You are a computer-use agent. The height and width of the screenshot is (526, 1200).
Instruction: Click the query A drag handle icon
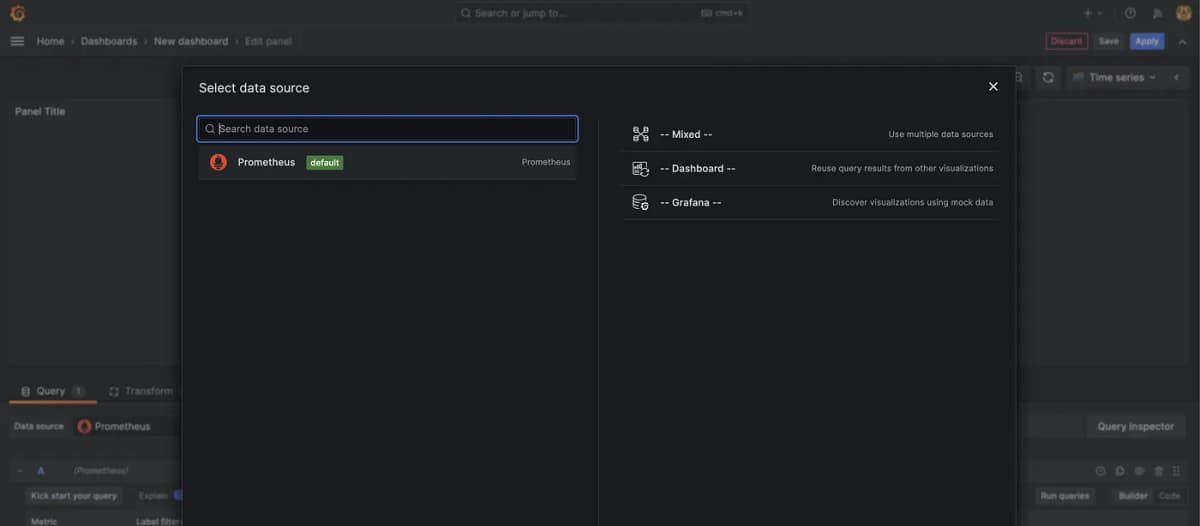[1176, 471]
